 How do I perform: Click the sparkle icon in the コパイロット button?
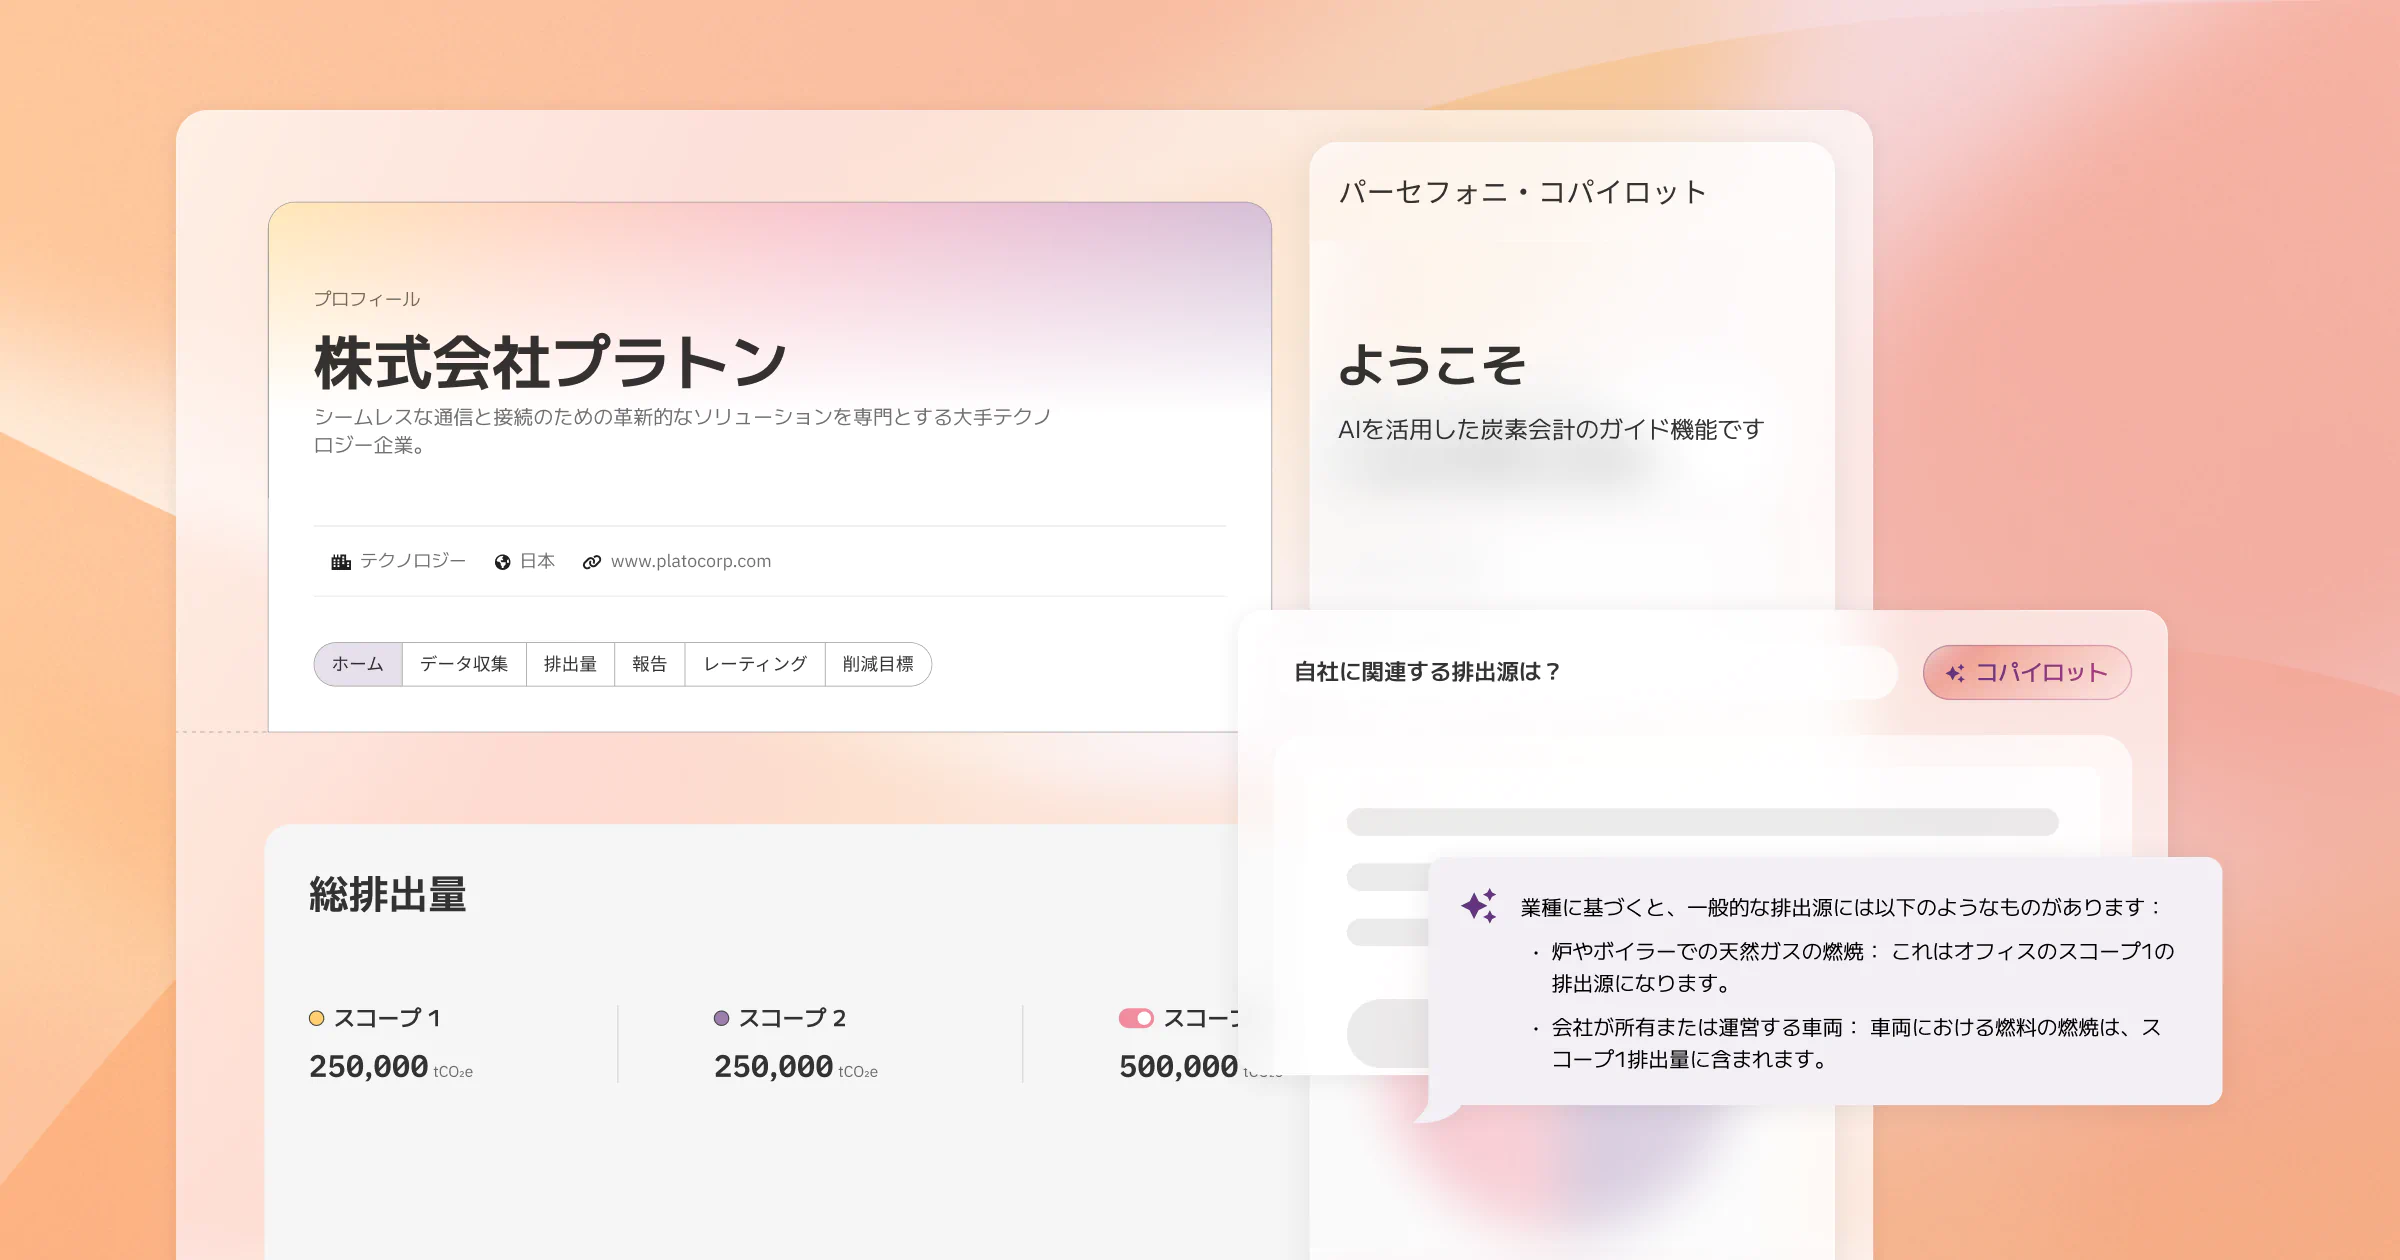click(1955, 673)
